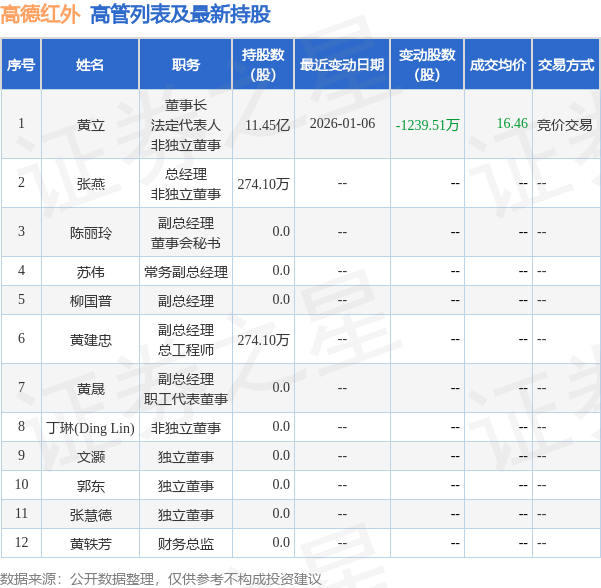Click 张慧德's 独立董事 position cell
The width and height of the screenshot is (601, 588).
(x=186, y=515)
